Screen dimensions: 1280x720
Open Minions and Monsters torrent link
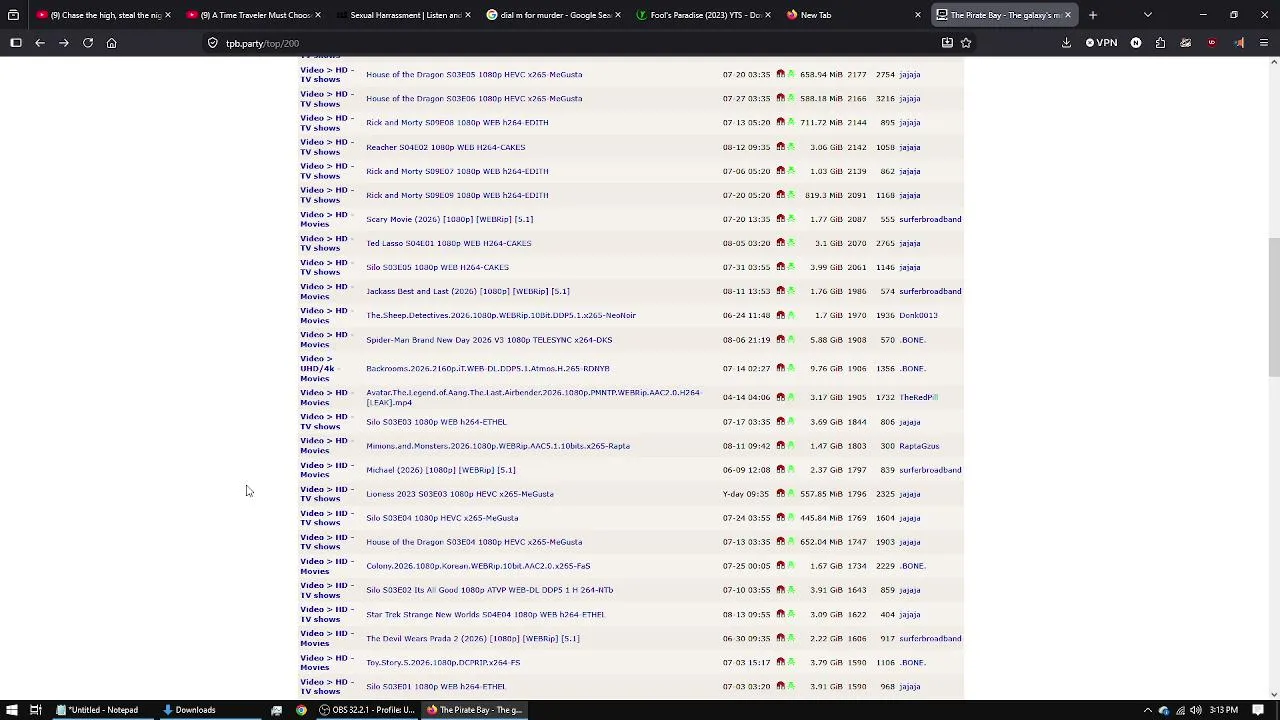pyautogui.click(x=498, y=446)
